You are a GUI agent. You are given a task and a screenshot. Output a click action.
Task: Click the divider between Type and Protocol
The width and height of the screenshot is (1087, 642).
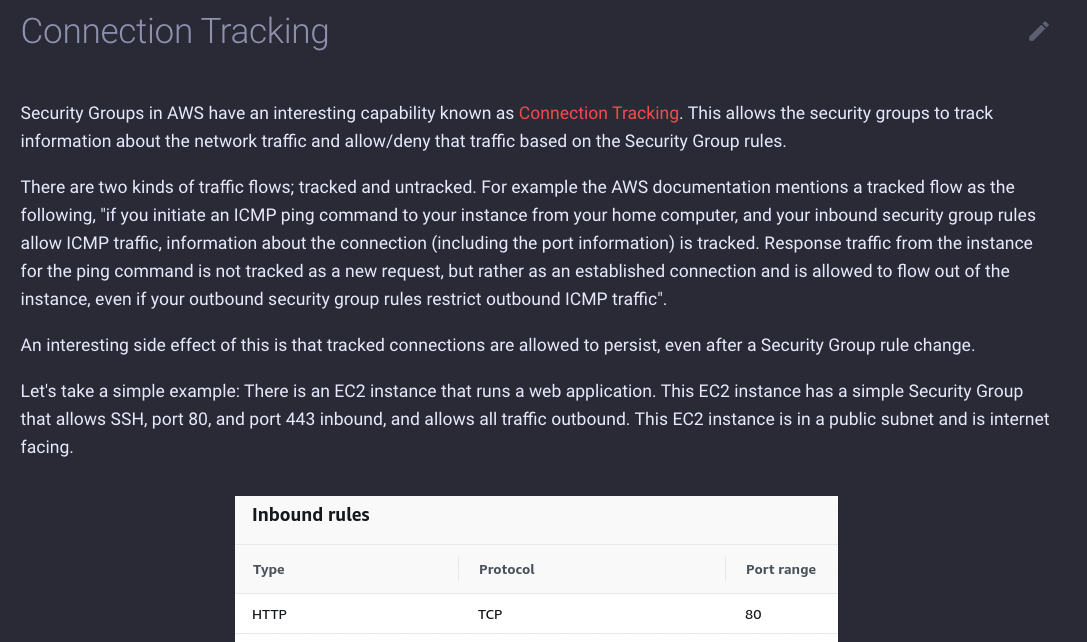click(458, 569)
